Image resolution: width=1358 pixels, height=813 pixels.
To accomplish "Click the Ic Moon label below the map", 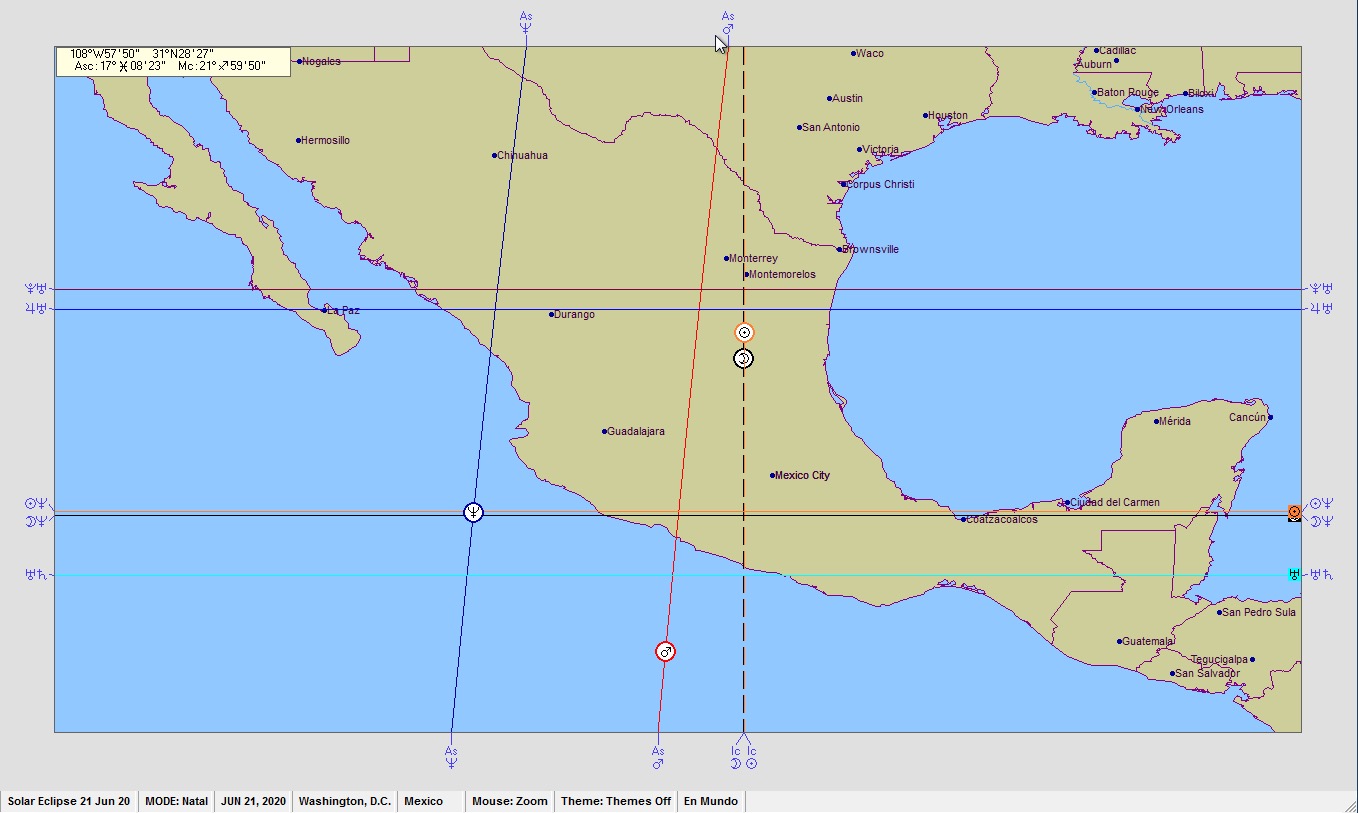I will pos(735,757).
